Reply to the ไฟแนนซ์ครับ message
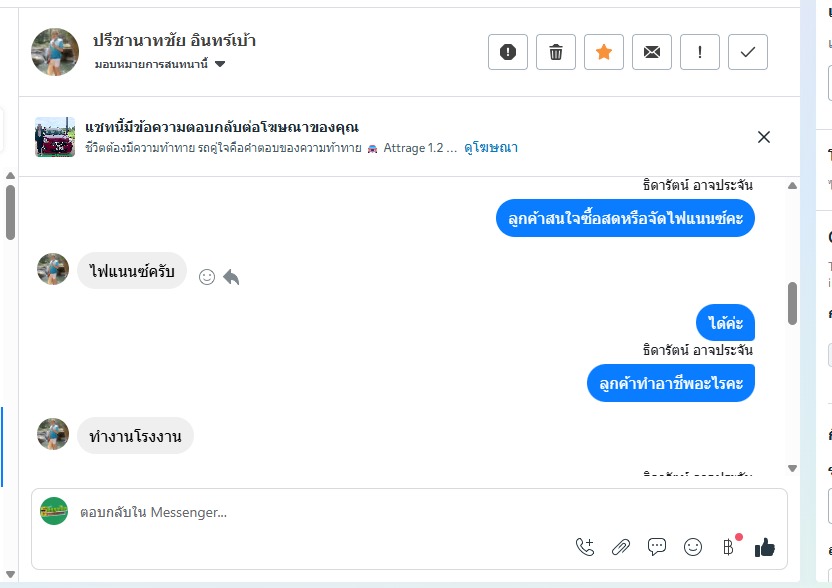832x588 pixels. pos(231,277)
